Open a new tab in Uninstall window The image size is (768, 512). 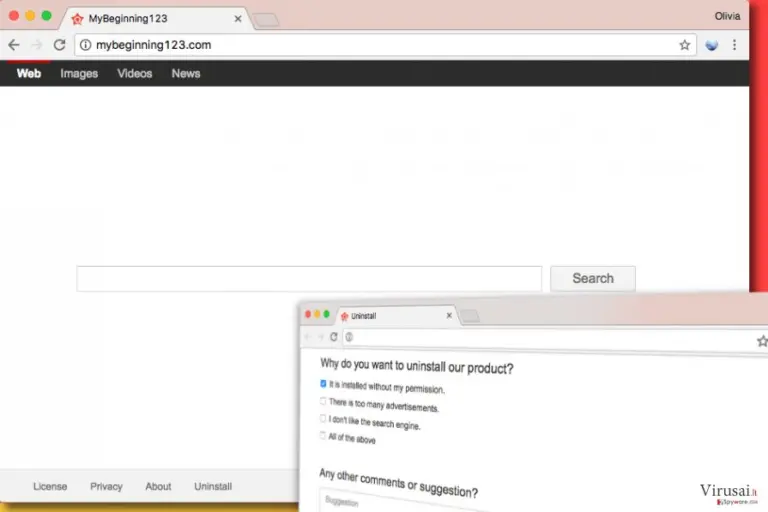coord(470,317)
